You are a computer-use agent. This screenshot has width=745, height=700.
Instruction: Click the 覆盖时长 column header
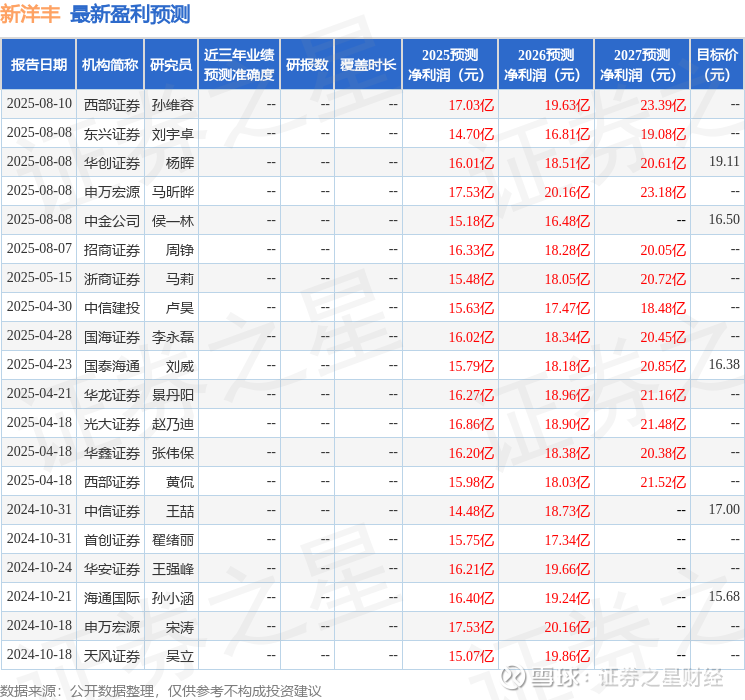pos(368,65)
